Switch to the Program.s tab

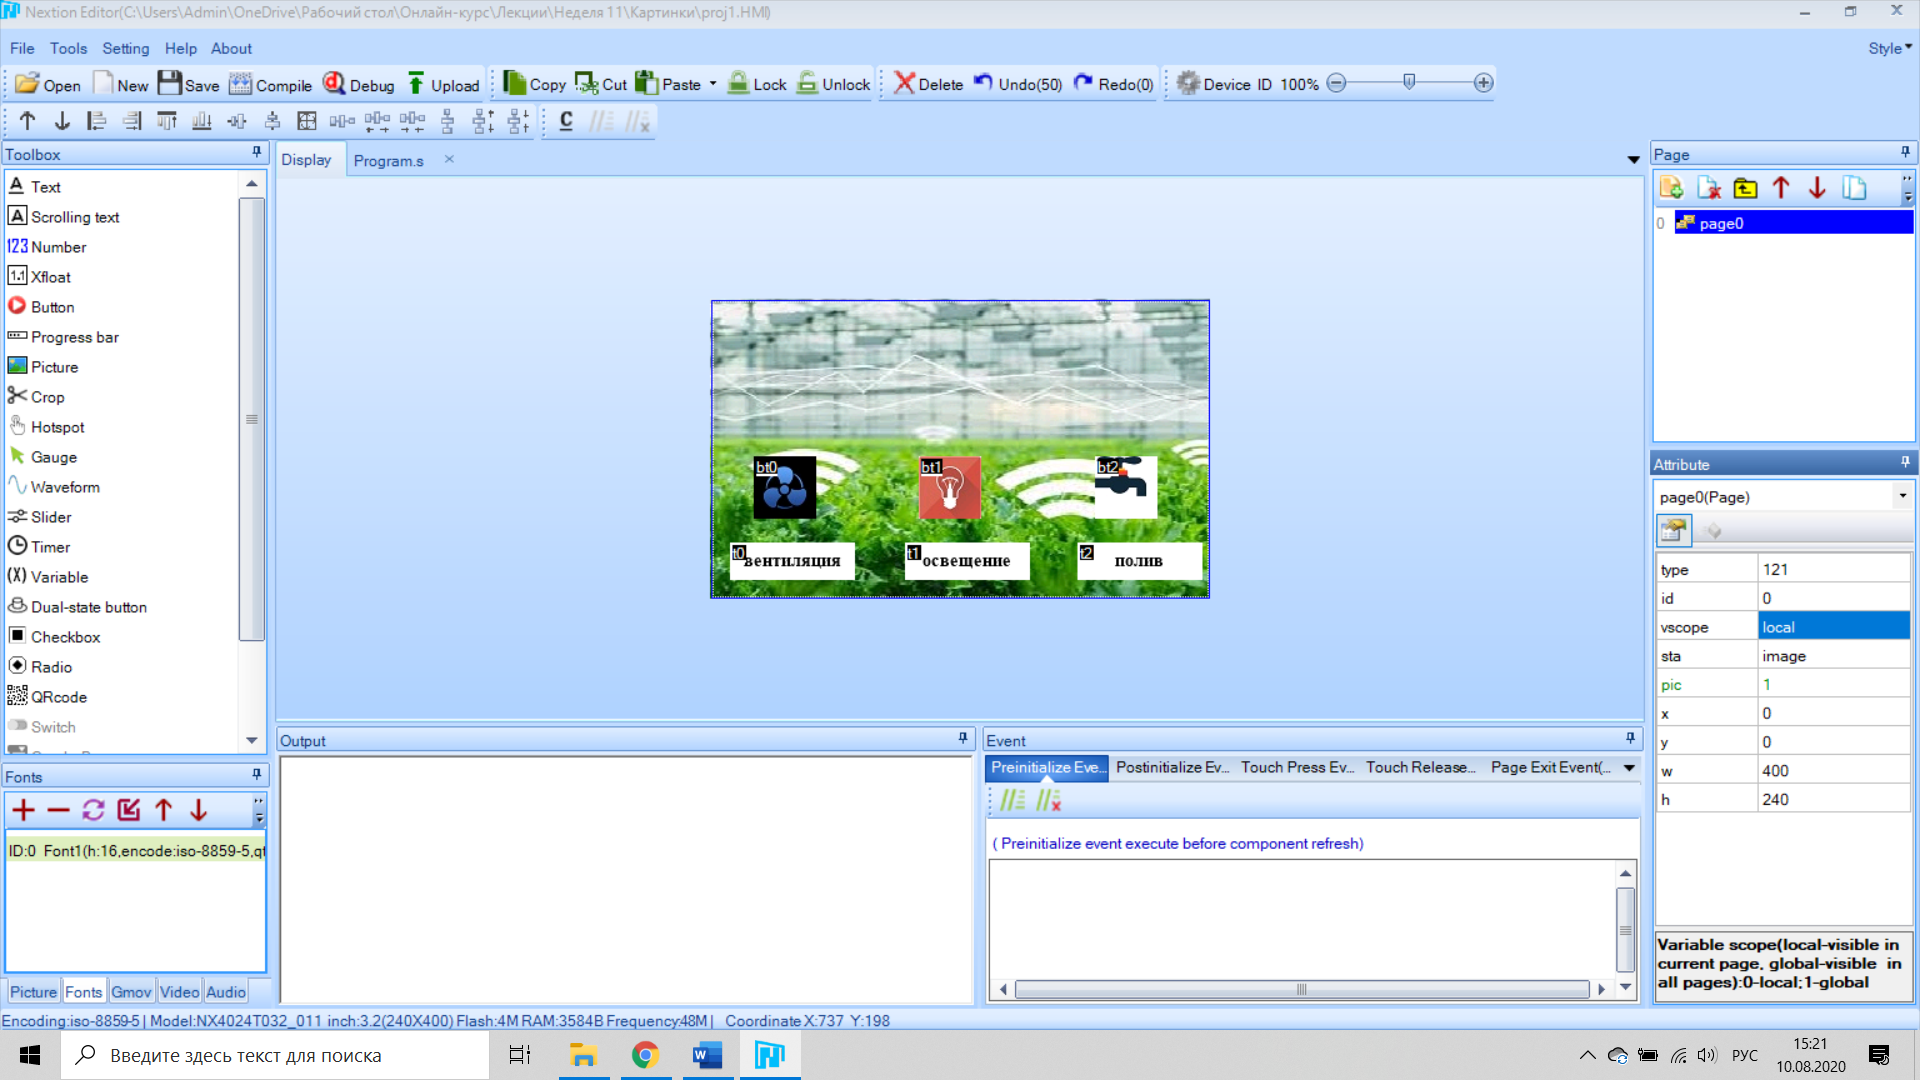coord(388,160)
